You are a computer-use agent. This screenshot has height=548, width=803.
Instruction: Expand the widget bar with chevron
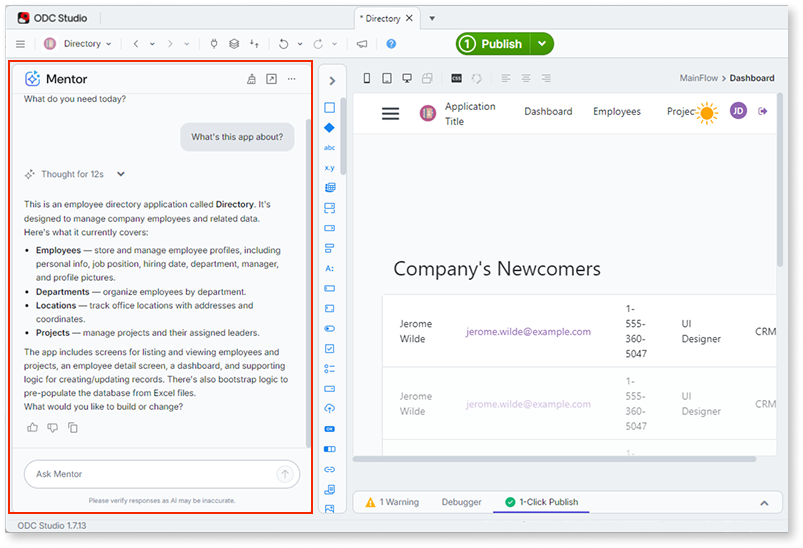tap(332, 81)
